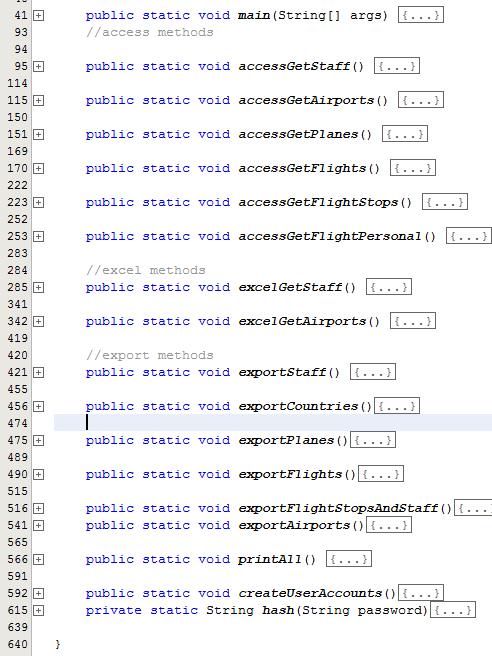Unfold exportStaff using line 421 plus icon
Image resolution: width=492 pixels, height=656 pixels.
click(x=38, y=372)
